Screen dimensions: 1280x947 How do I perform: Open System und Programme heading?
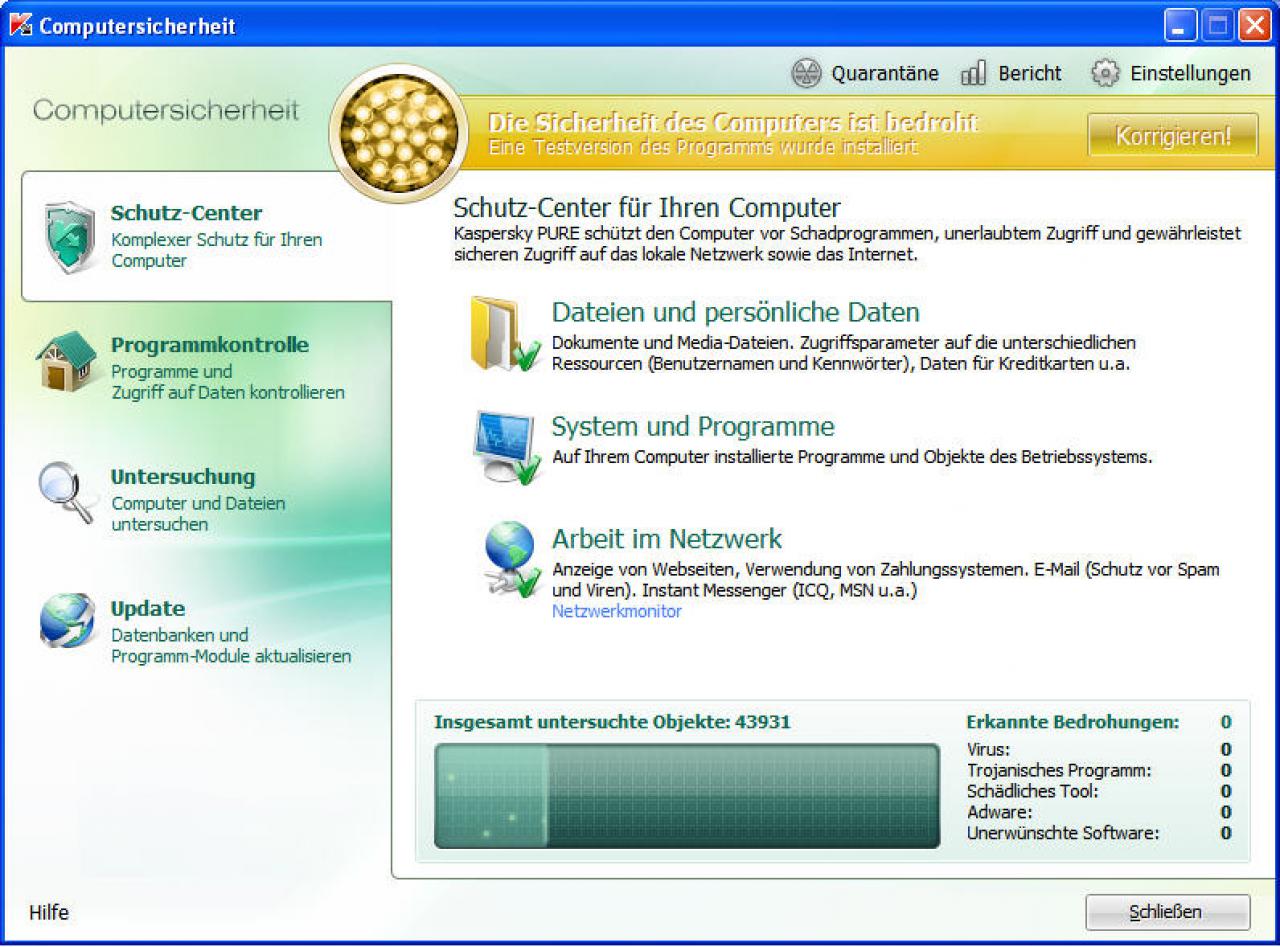coord(693,426)
